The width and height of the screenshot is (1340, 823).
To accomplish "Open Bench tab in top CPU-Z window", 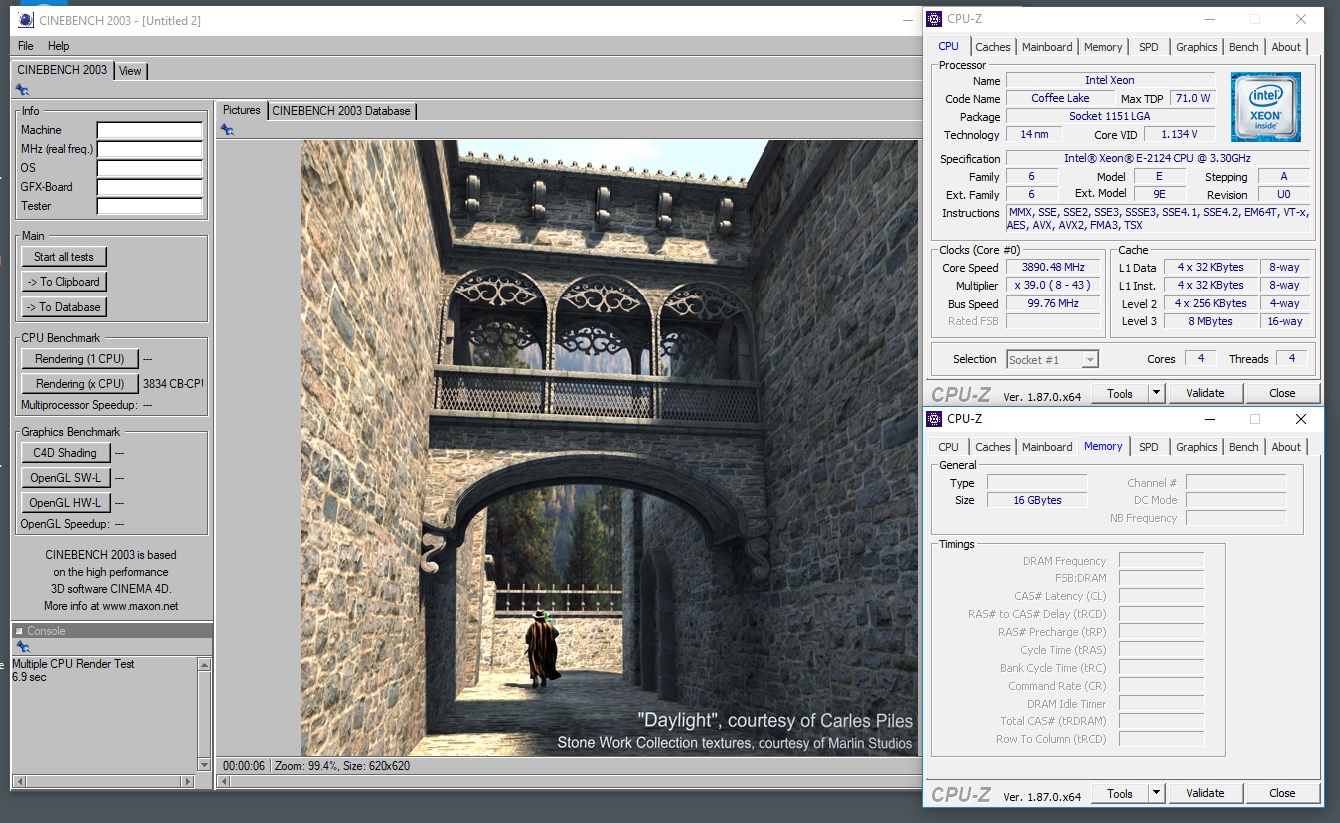I will coord(1244,47).
